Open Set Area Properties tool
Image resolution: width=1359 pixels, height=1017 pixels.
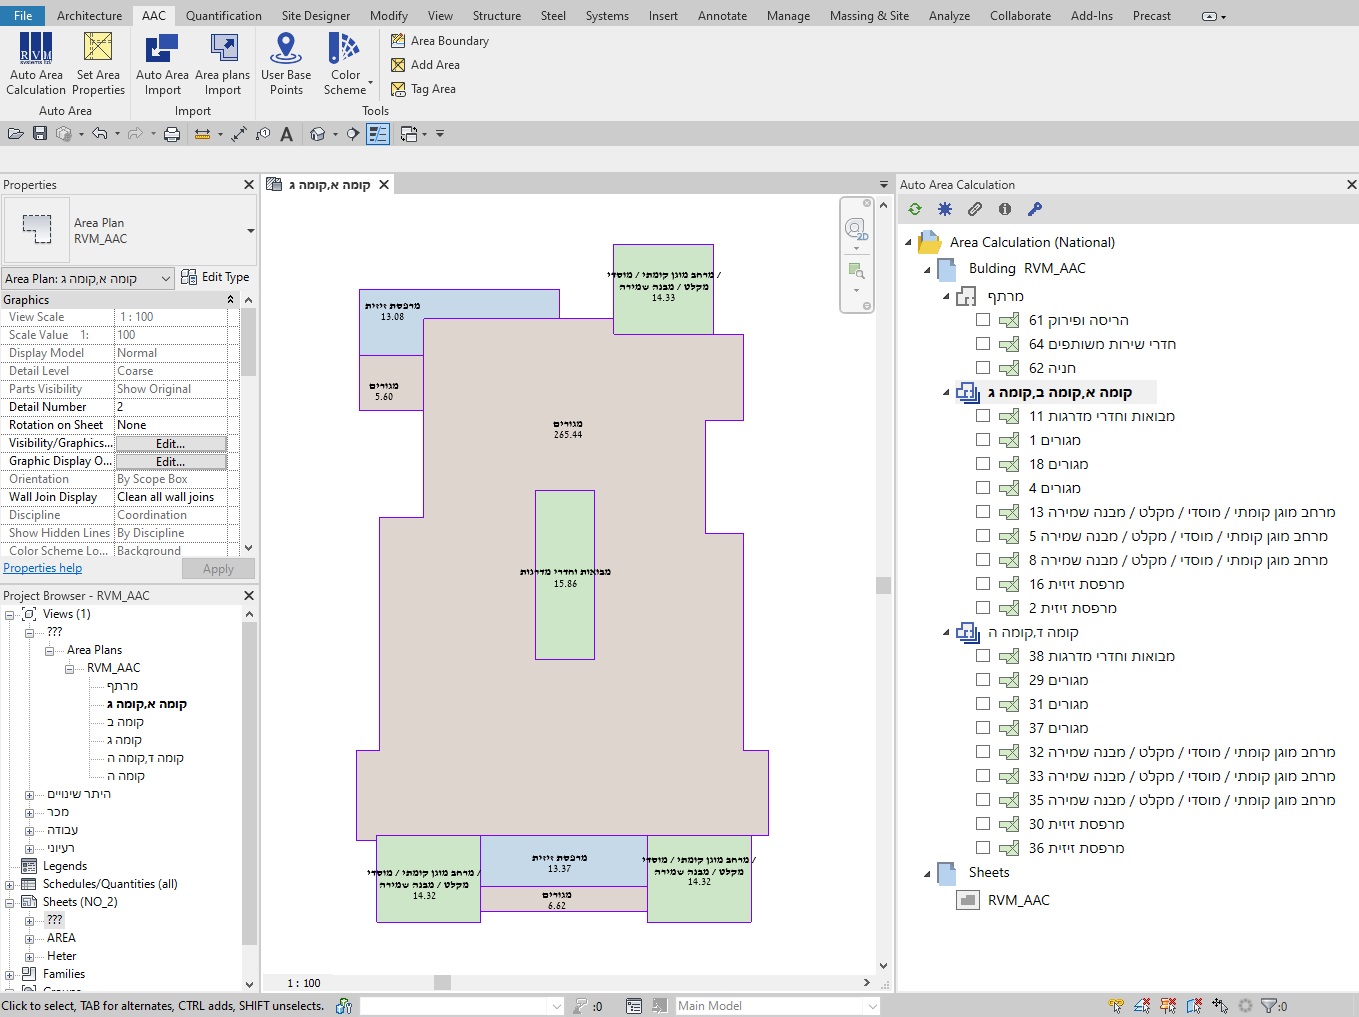click(98, 64)
